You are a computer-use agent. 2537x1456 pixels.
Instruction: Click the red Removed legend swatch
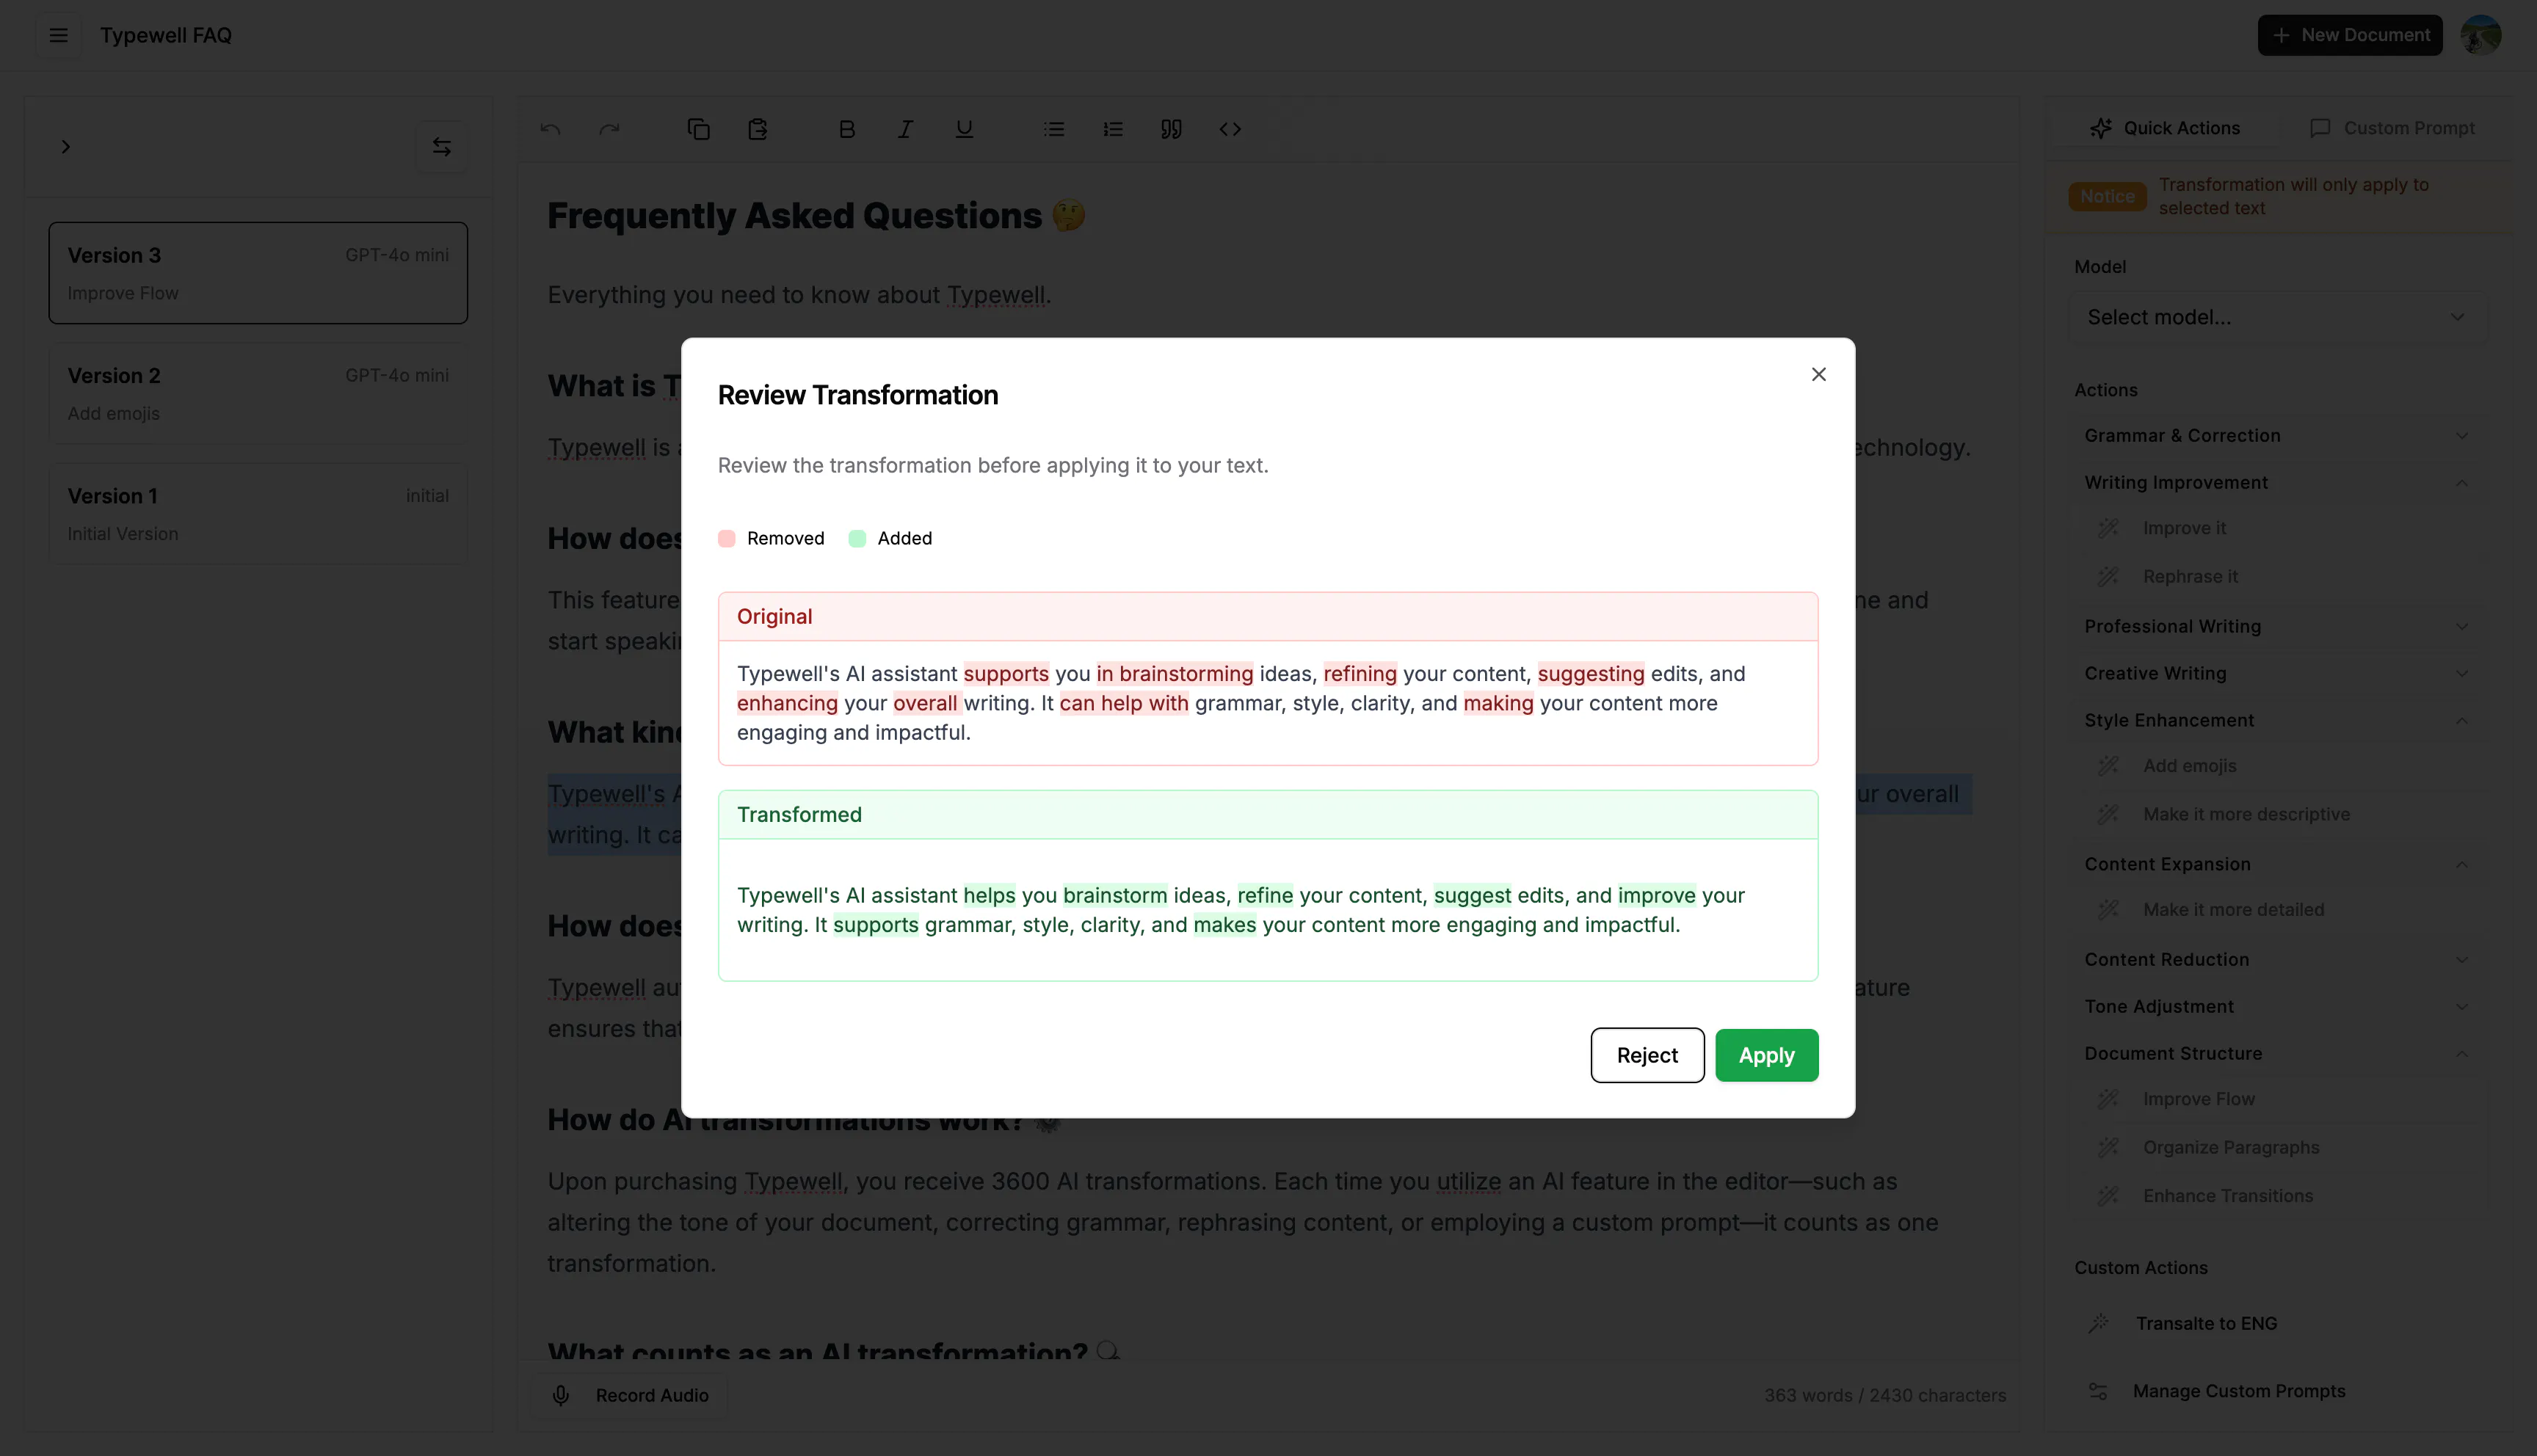point(727,539)
